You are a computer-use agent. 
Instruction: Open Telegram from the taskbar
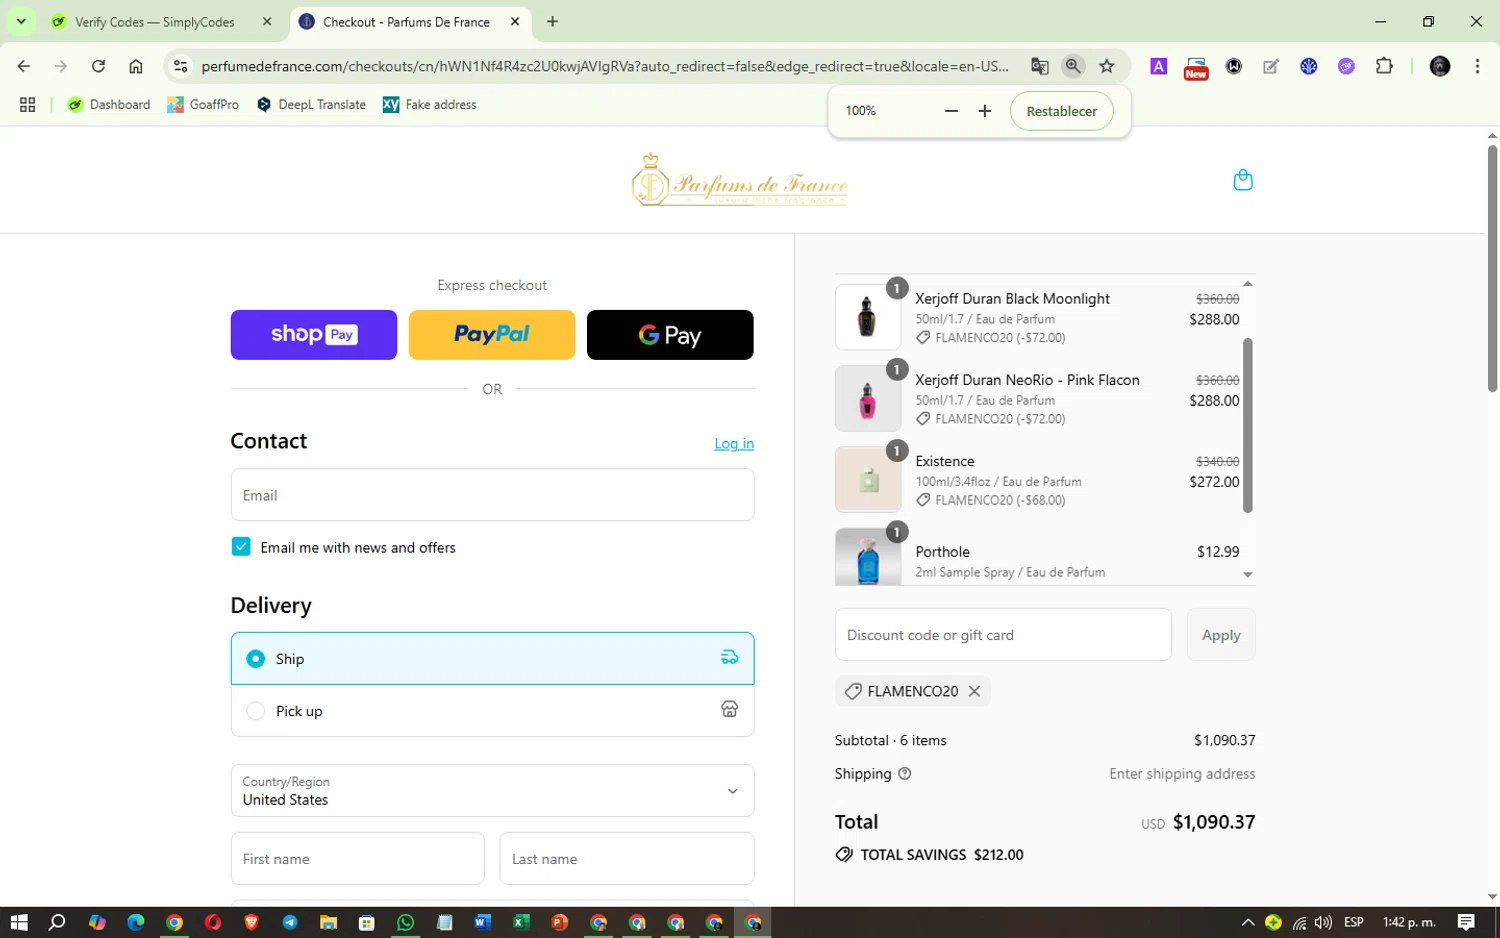290,922
